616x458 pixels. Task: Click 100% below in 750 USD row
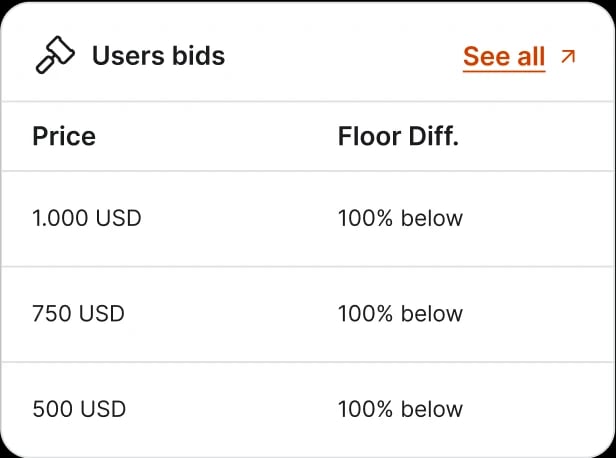pyautogui.click(x=400, y=314)
